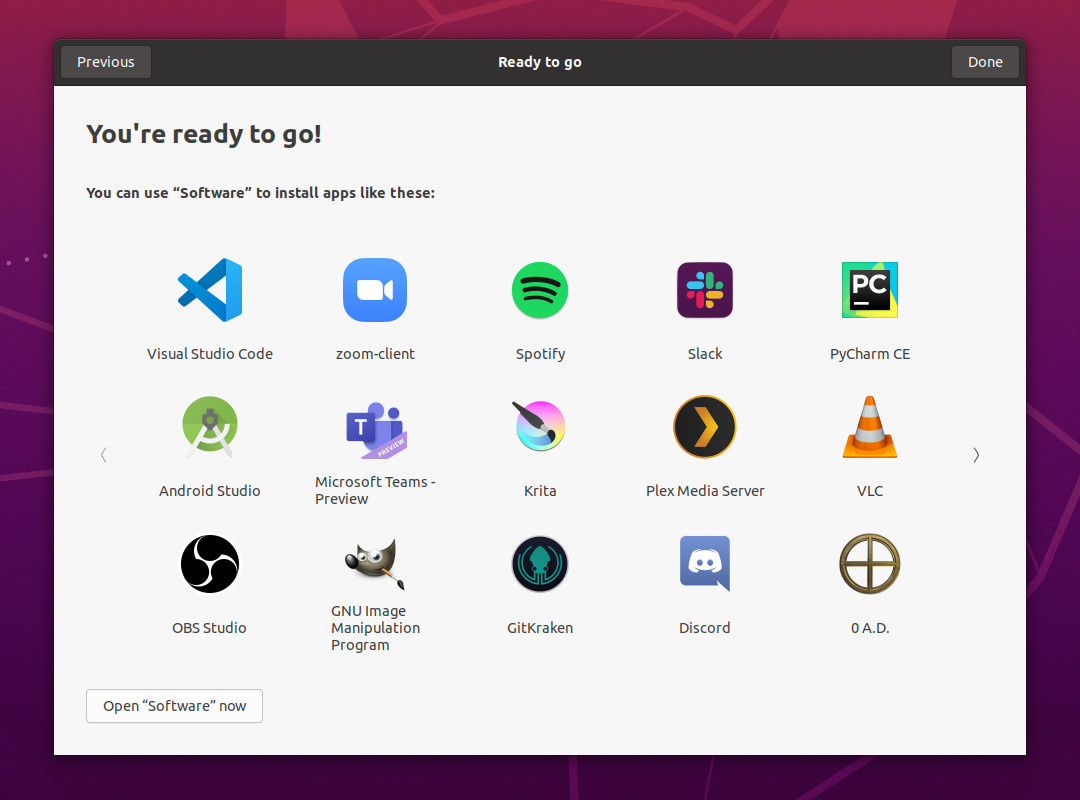1080x800 pixels.
Task: Select the "Krita" text label
Action: 540,491
